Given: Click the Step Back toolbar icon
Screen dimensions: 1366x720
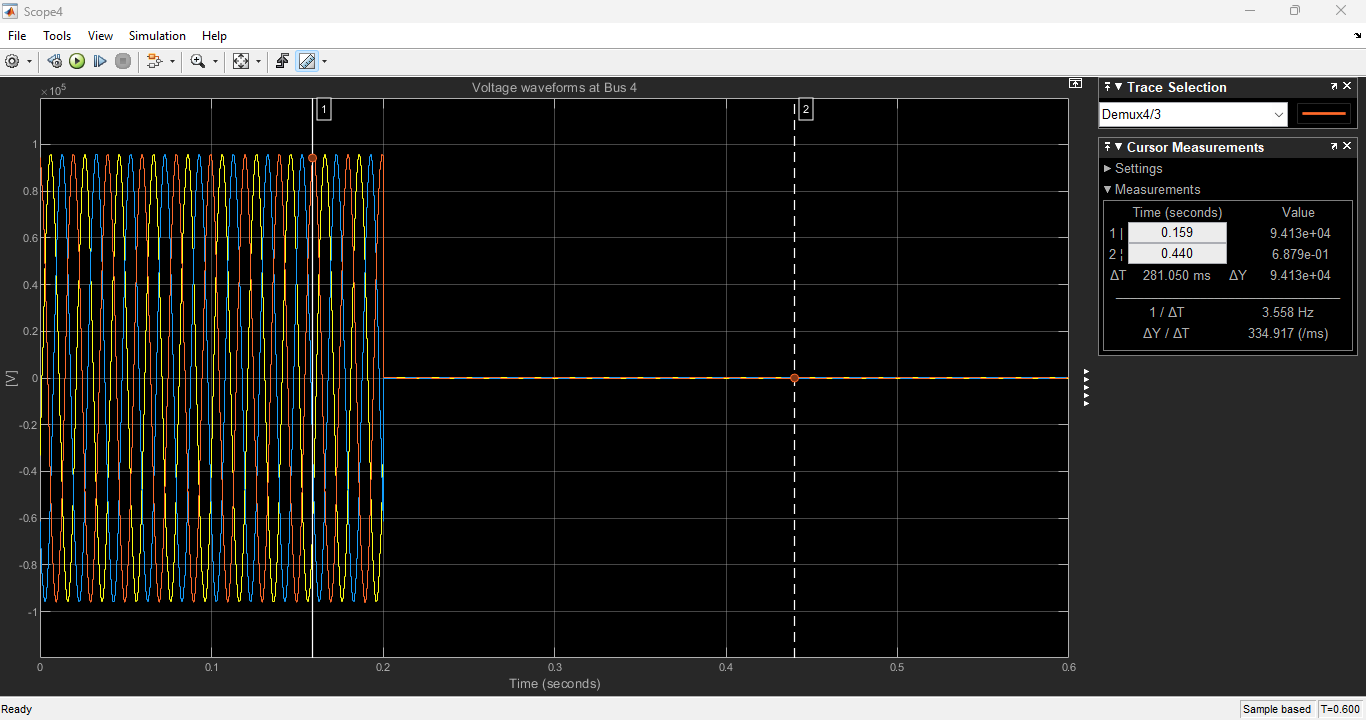Looking at the screenshot, I should coord(54,61).
